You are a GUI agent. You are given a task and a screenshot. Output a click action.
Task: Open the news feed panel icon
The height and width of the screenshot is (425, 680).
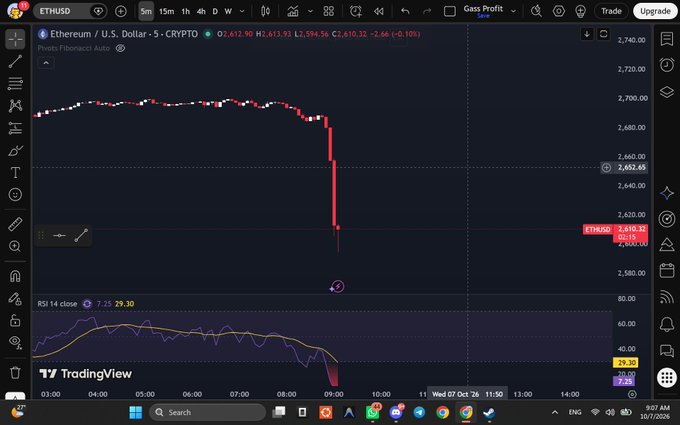[x=667, y=297]
